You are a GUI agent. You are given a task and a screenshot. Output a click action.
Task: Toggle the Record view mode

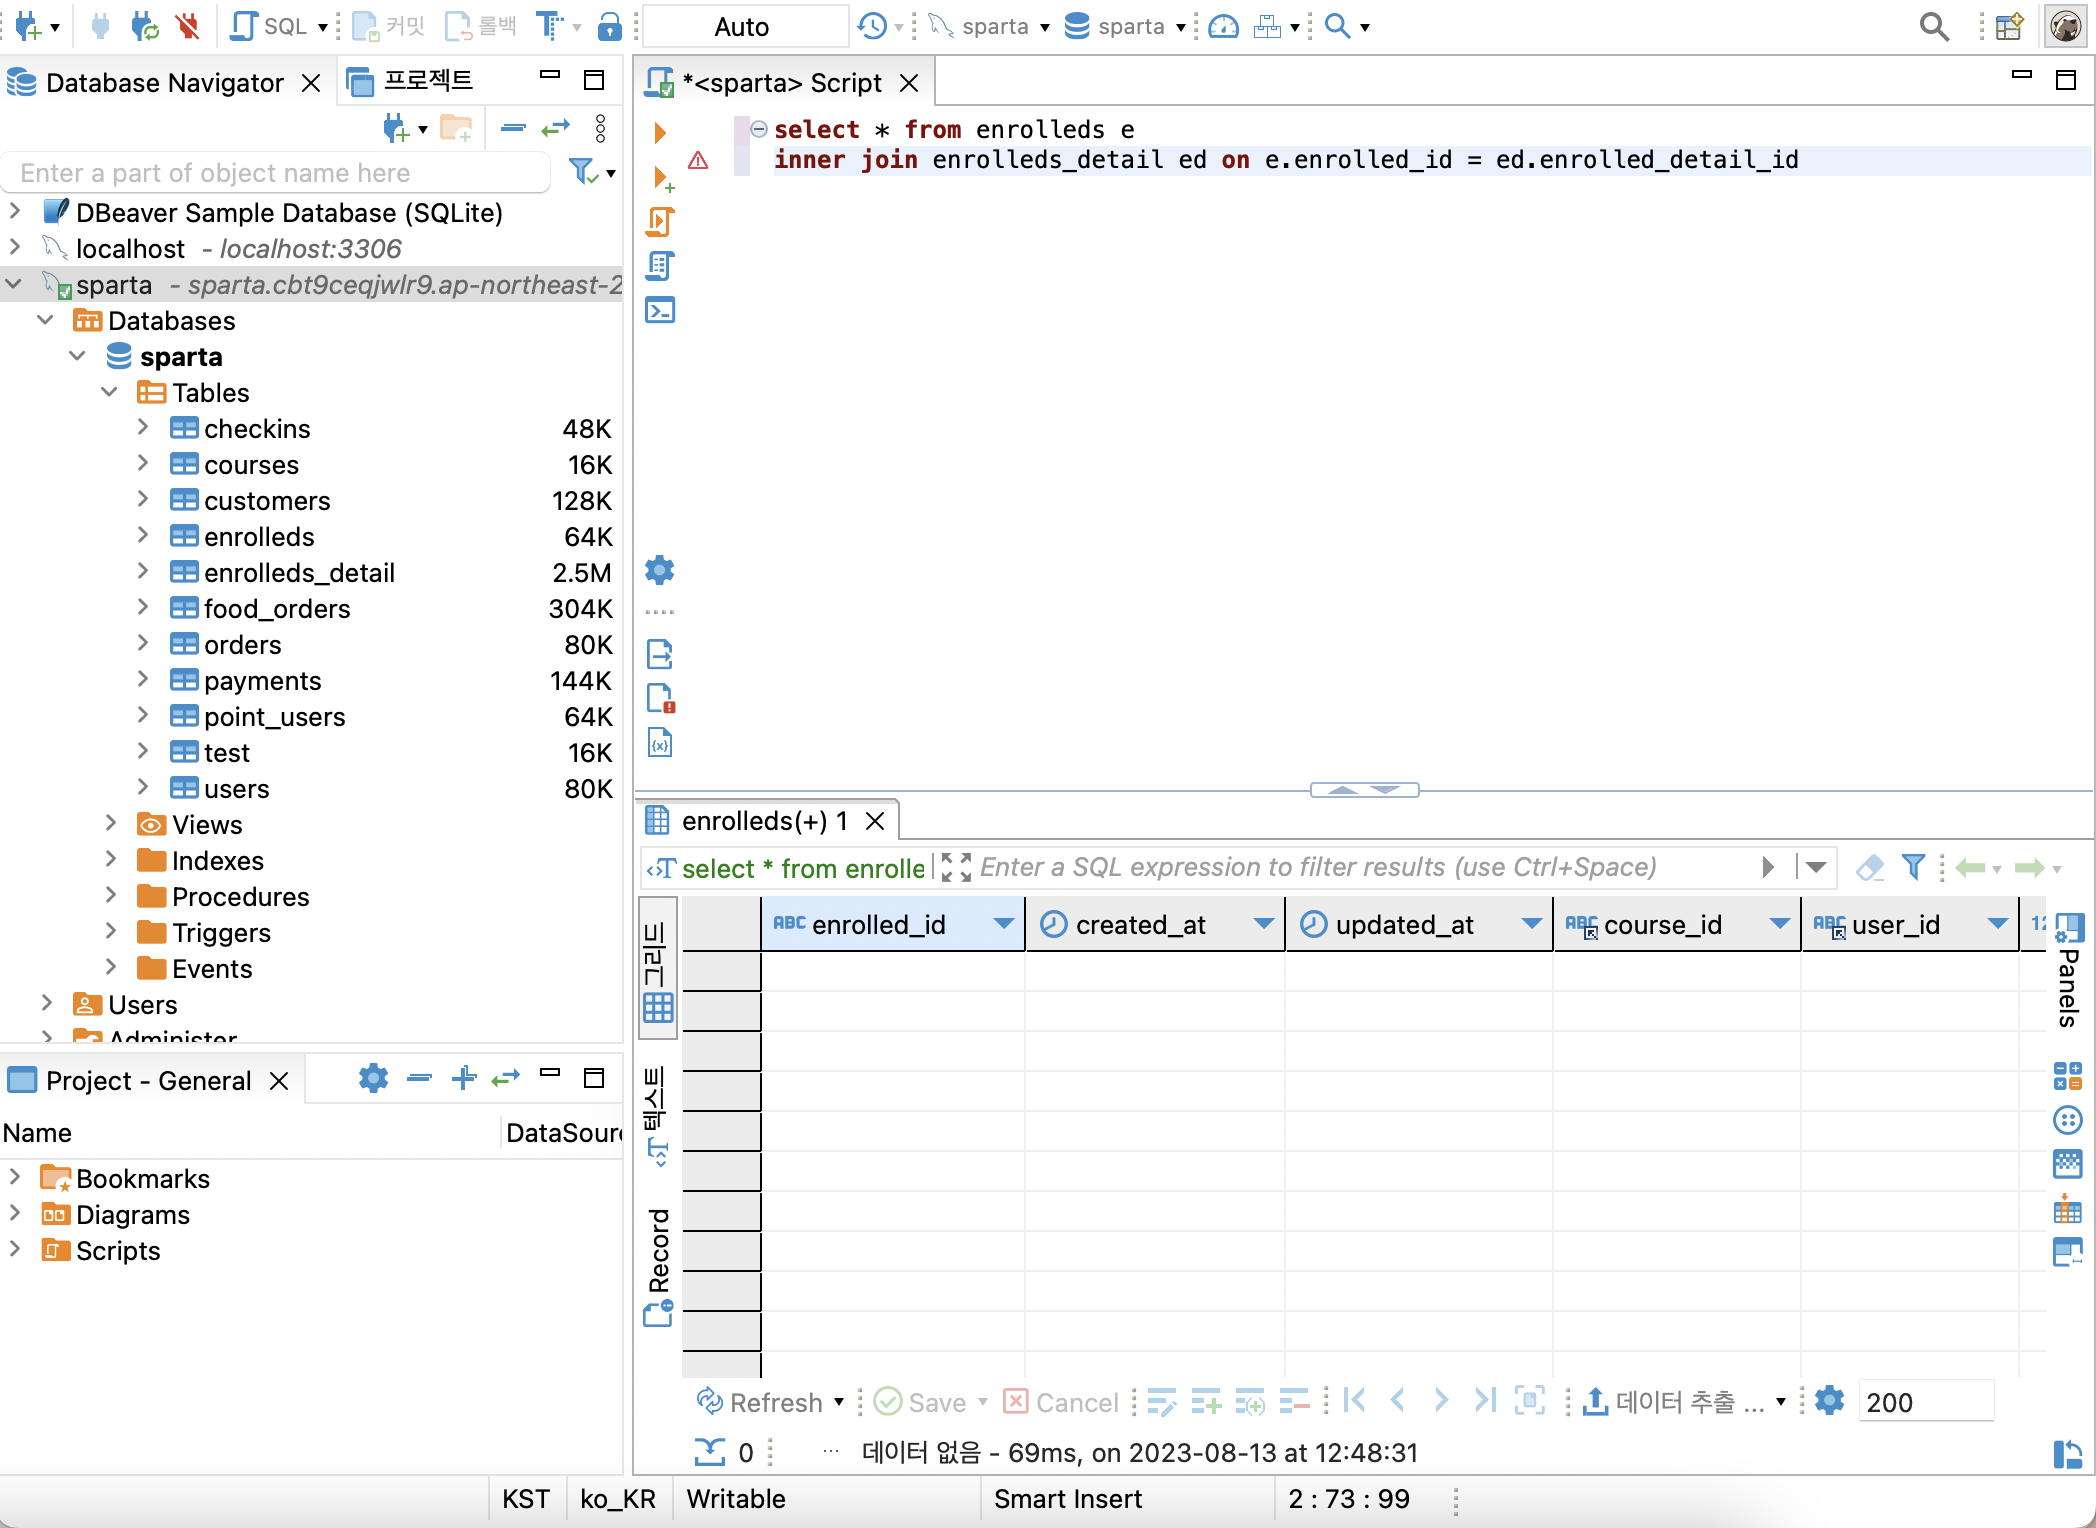pos(657,1266)
